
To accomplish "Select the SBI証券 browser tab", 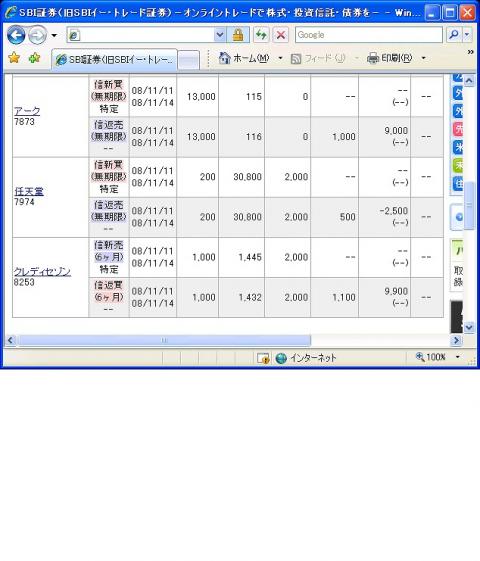I will (x=114, y=59).
